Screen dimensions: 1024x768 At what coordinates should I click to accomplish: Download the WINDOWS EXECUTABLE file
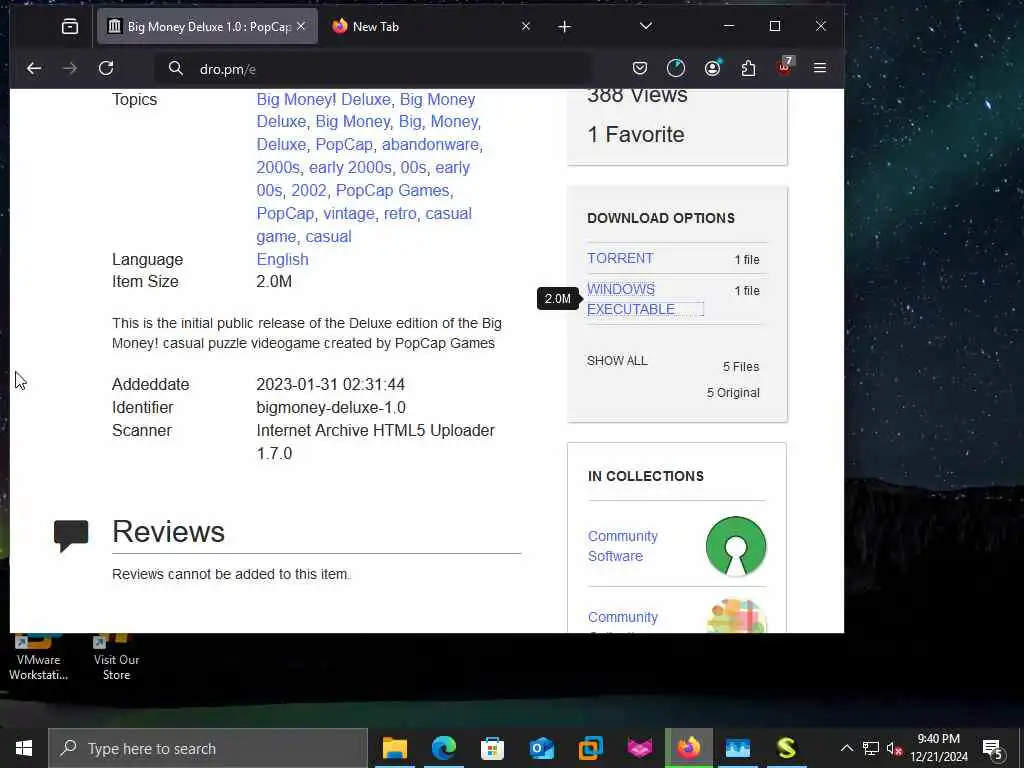pyautogui.click(x=631, y=299)
